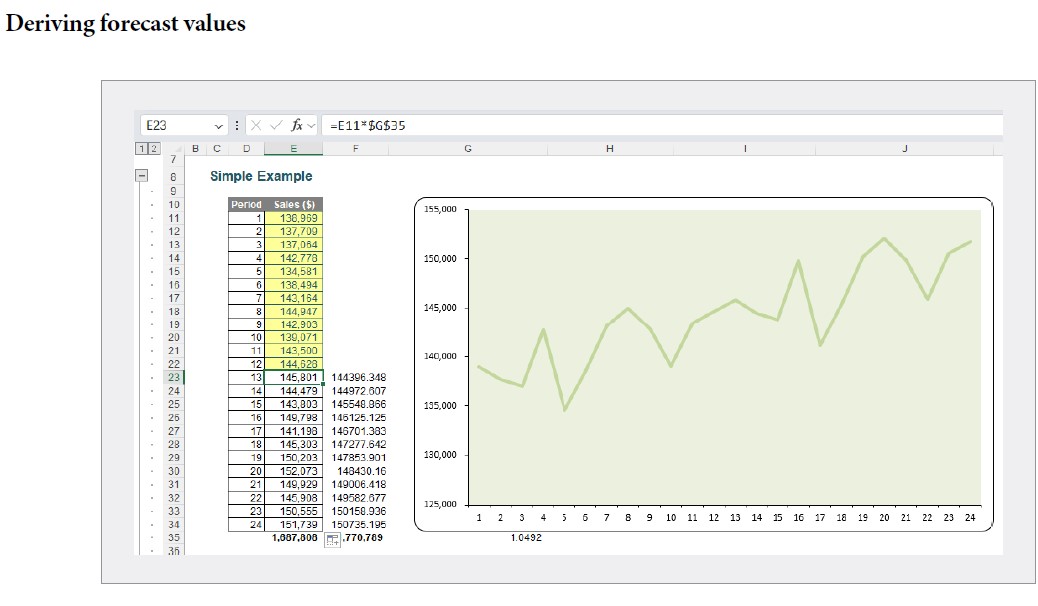Viewport: 1038px width, 606px height.
Task: Click the Insert Function fx icon
Action: click(x=297, y=124)
